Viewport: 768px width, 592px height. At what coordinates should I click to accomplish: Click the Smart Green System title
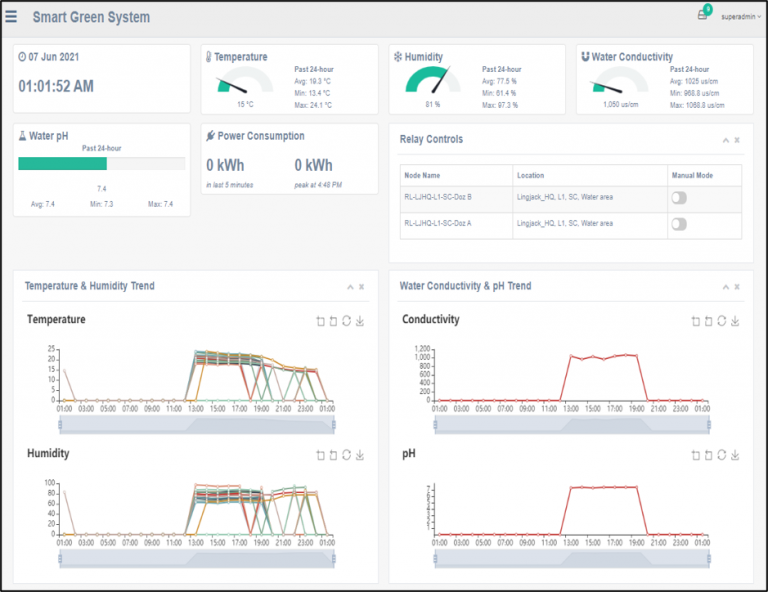91,17
